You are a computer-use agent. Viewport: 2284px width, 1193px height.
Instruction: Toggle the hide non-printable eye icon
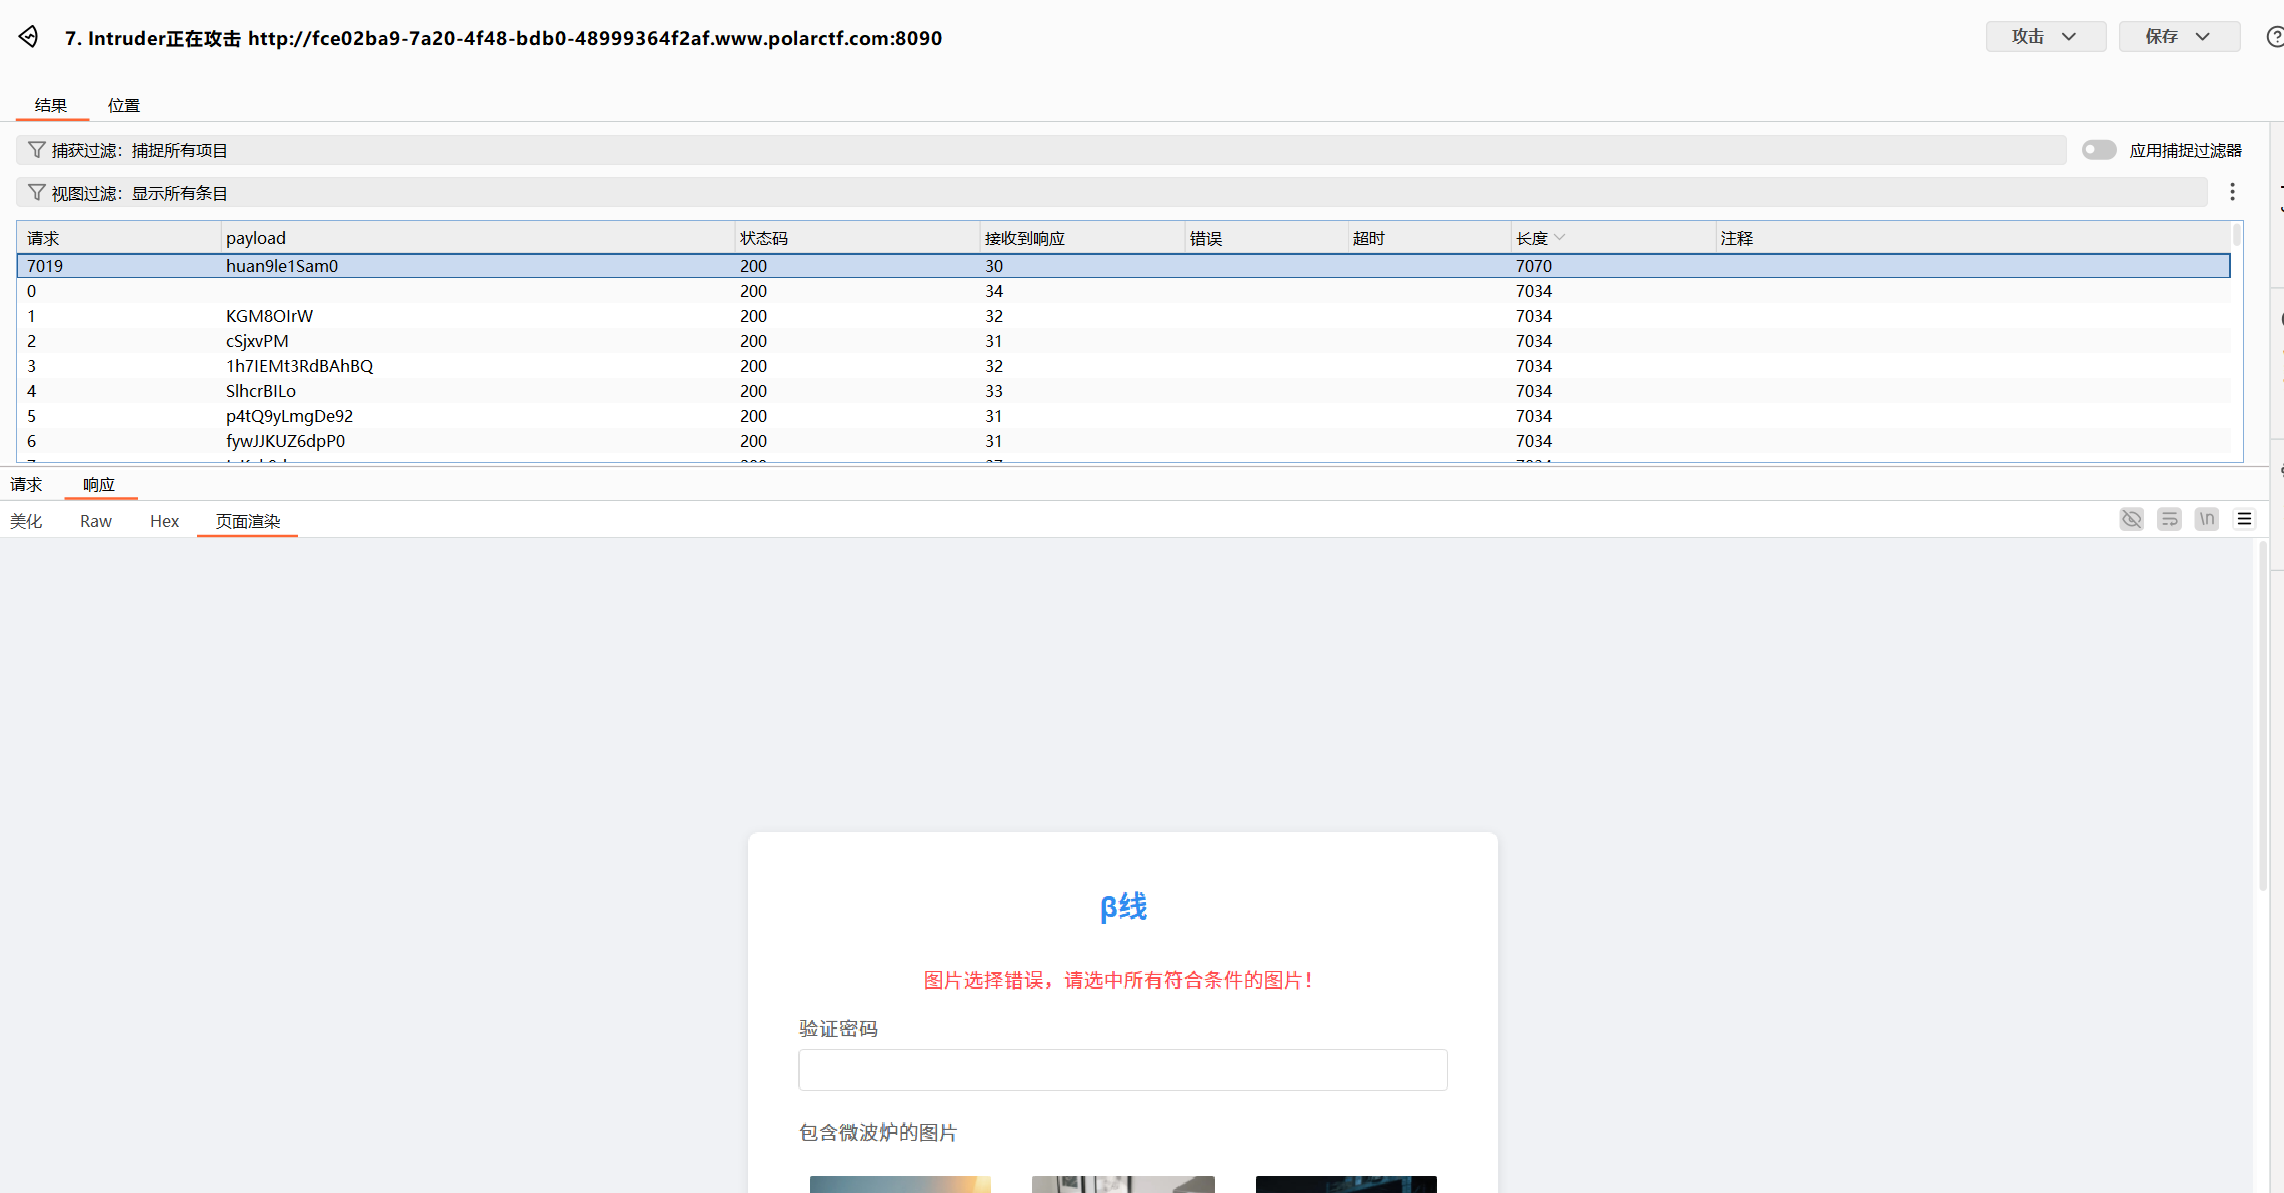(2132, 519)
